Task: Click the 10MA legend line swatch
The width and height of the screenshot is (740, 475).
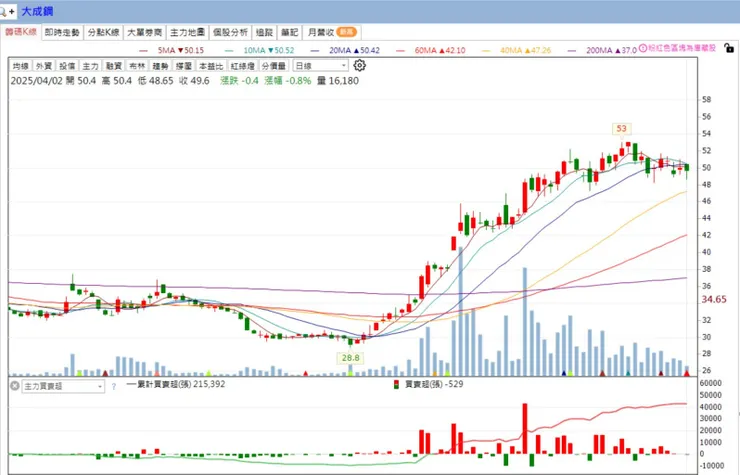Action: (x=229, y=50)
